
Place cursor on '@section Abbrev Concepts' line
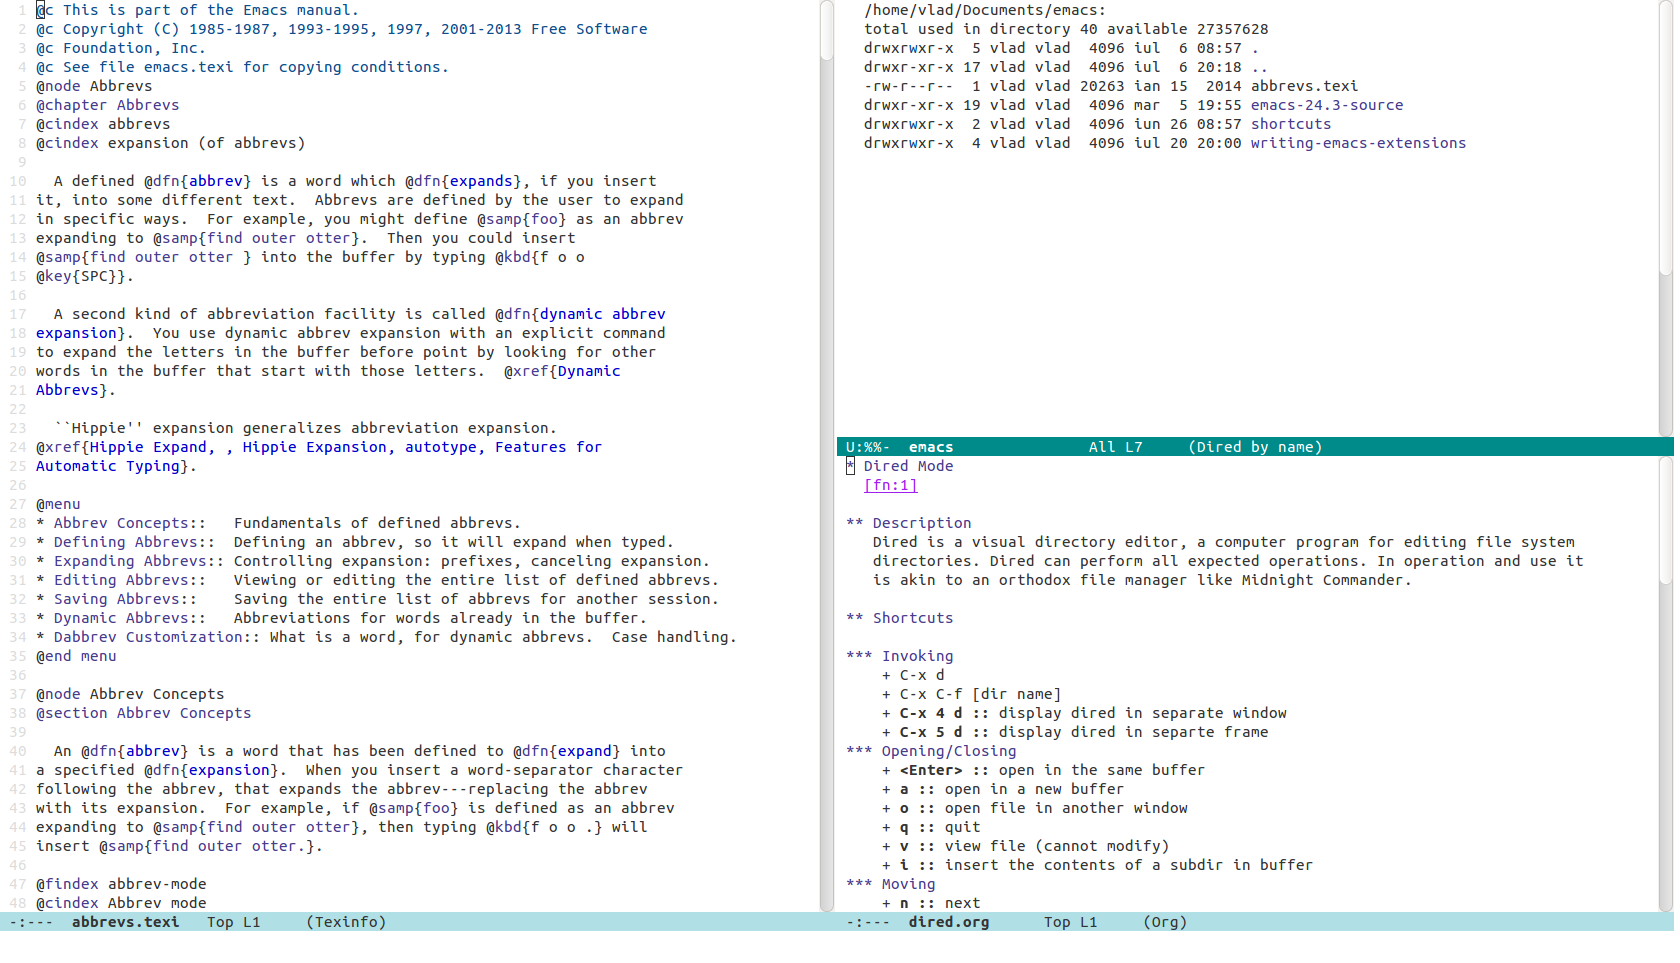point(143,713)
